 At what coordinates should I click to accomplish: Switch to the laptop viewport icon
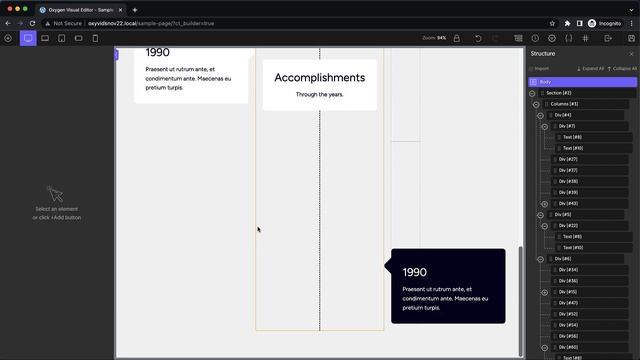(45, 38)
